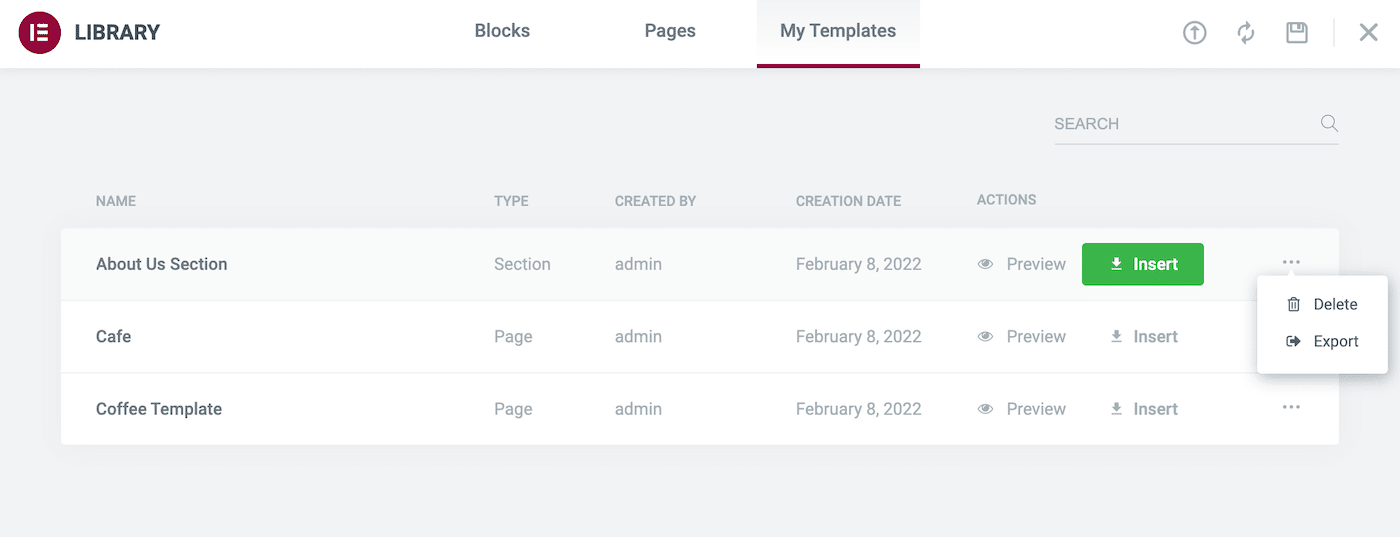This screenshot has height=537, width=1400.
Task: Preview the Cafe template
Action: [1022, 336]
